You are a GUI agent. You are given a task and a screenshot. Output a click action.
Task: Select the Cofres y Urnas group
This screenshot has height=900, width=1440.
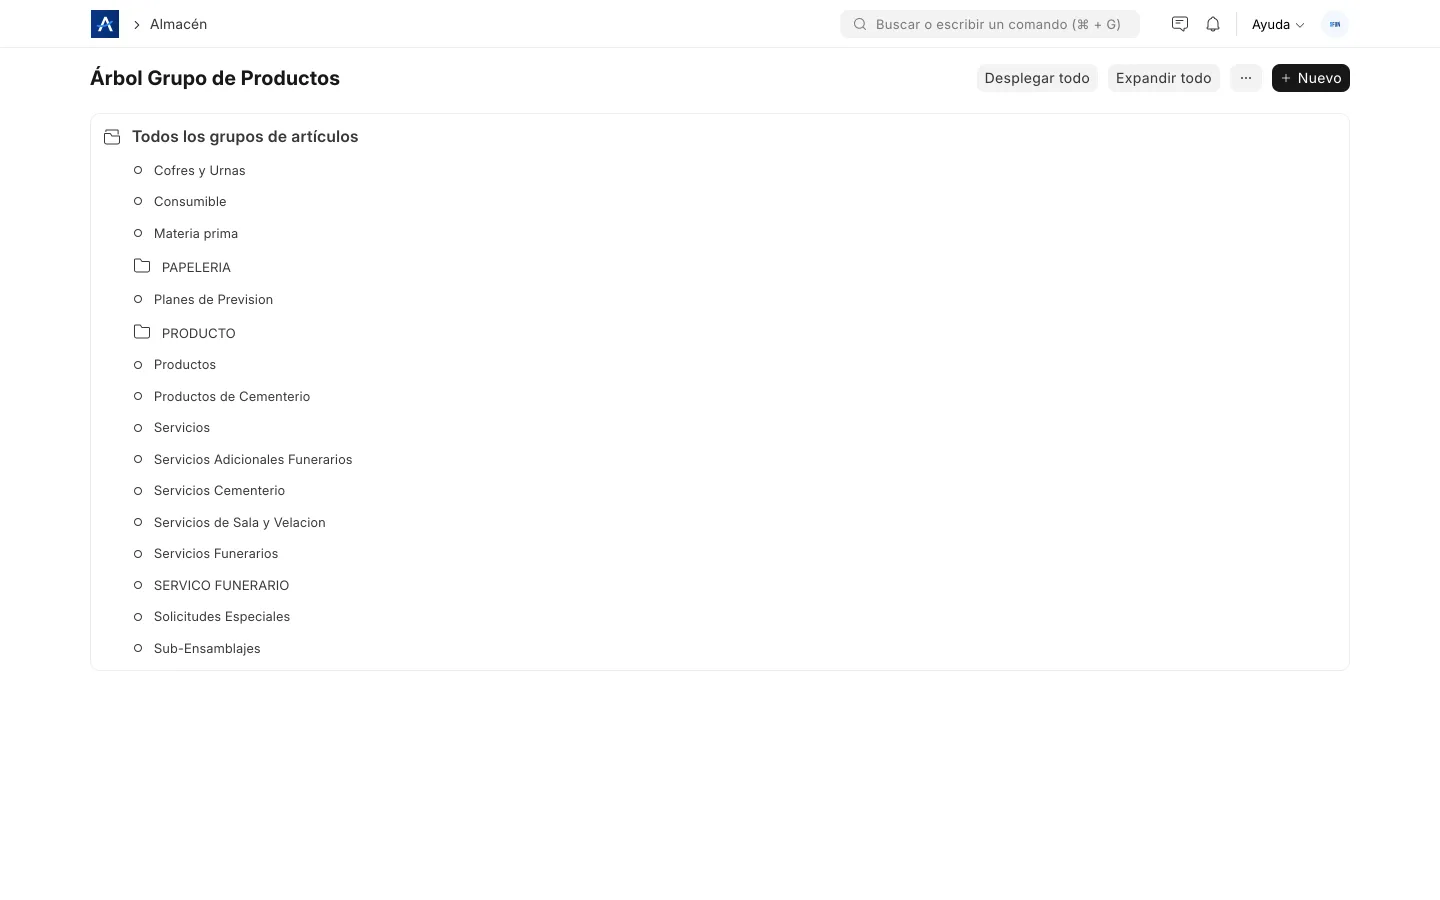coord(200,170)
